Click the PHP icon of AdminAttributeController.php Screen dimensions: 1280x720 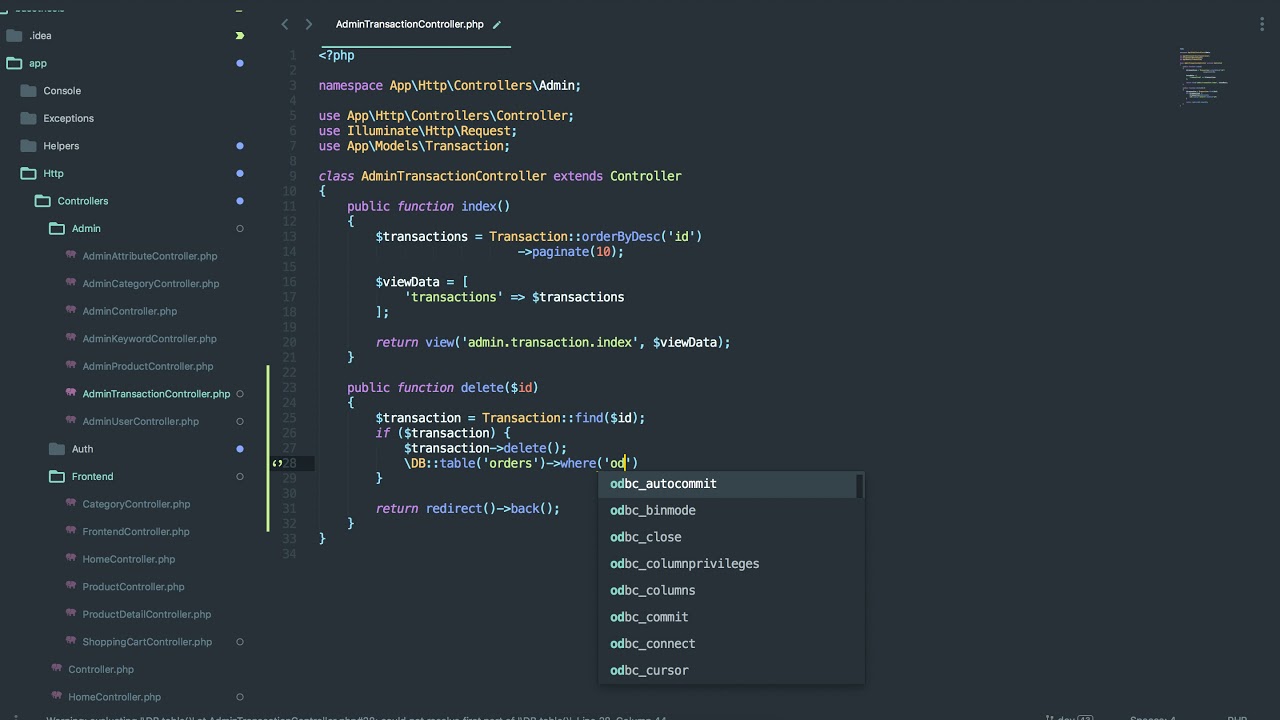tap(71, 255)
